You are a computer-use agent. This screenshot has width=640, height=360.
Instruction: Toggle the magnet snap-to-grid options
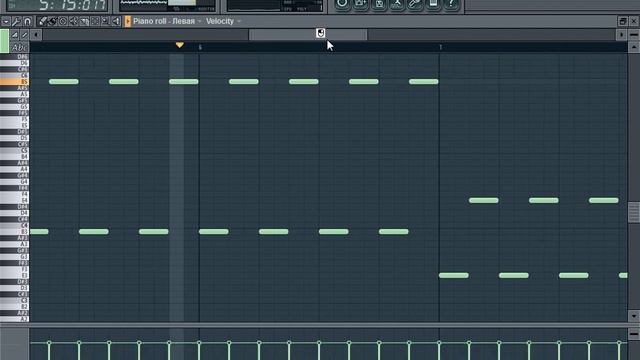(27, 21)
